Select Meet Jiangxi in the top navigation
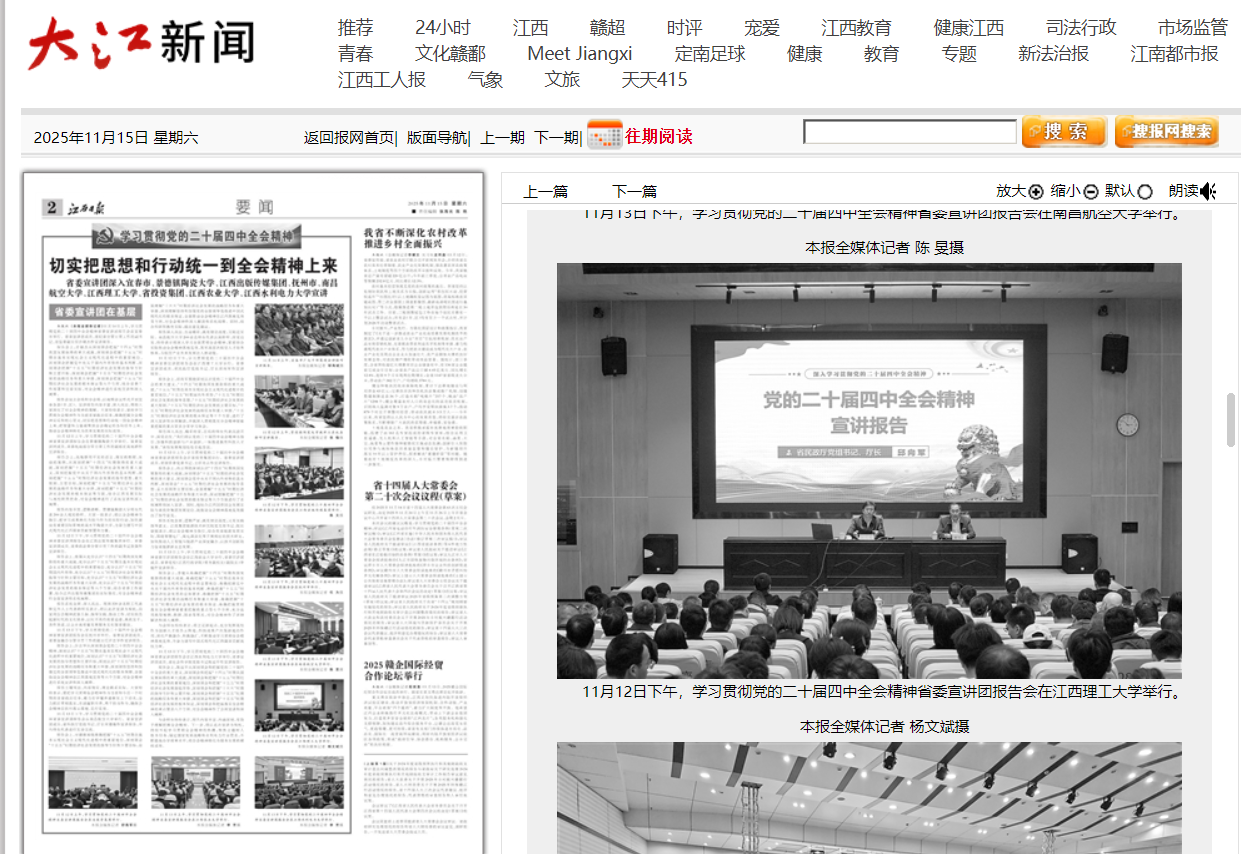1250x854 pixels. click(580, 54)
